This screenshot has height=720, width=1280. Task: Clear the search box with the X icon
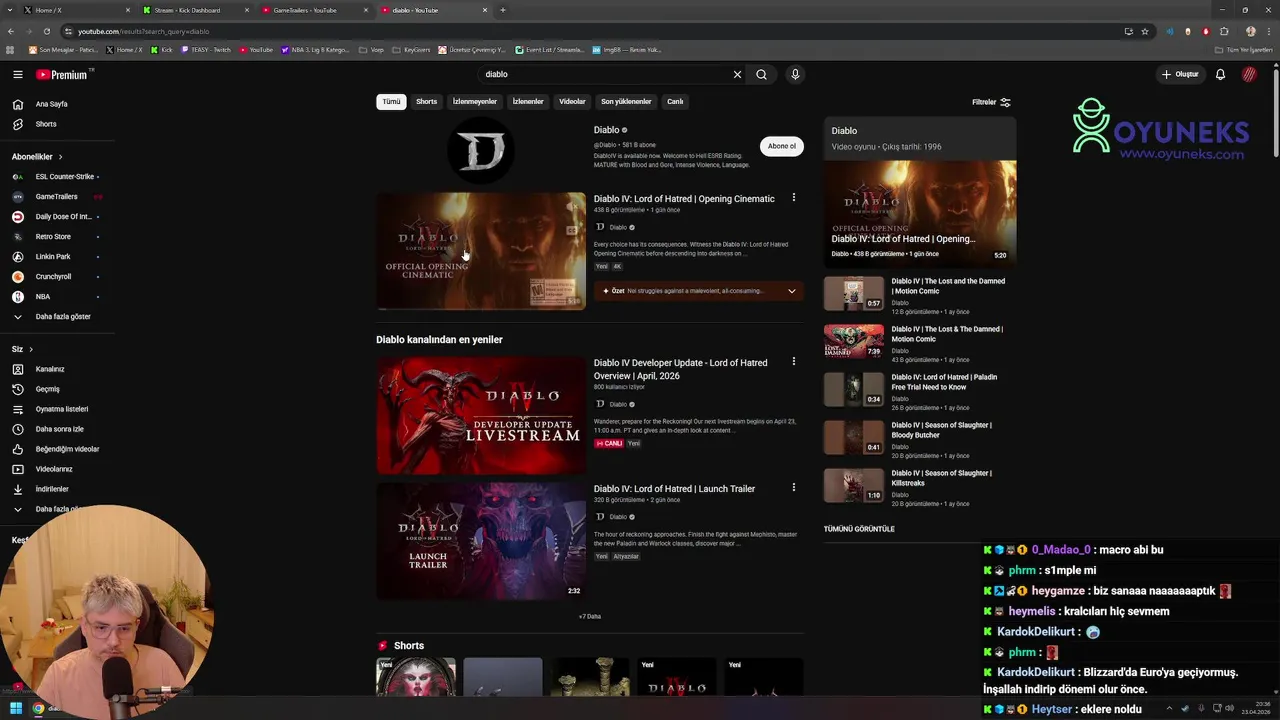click(737, 74)
